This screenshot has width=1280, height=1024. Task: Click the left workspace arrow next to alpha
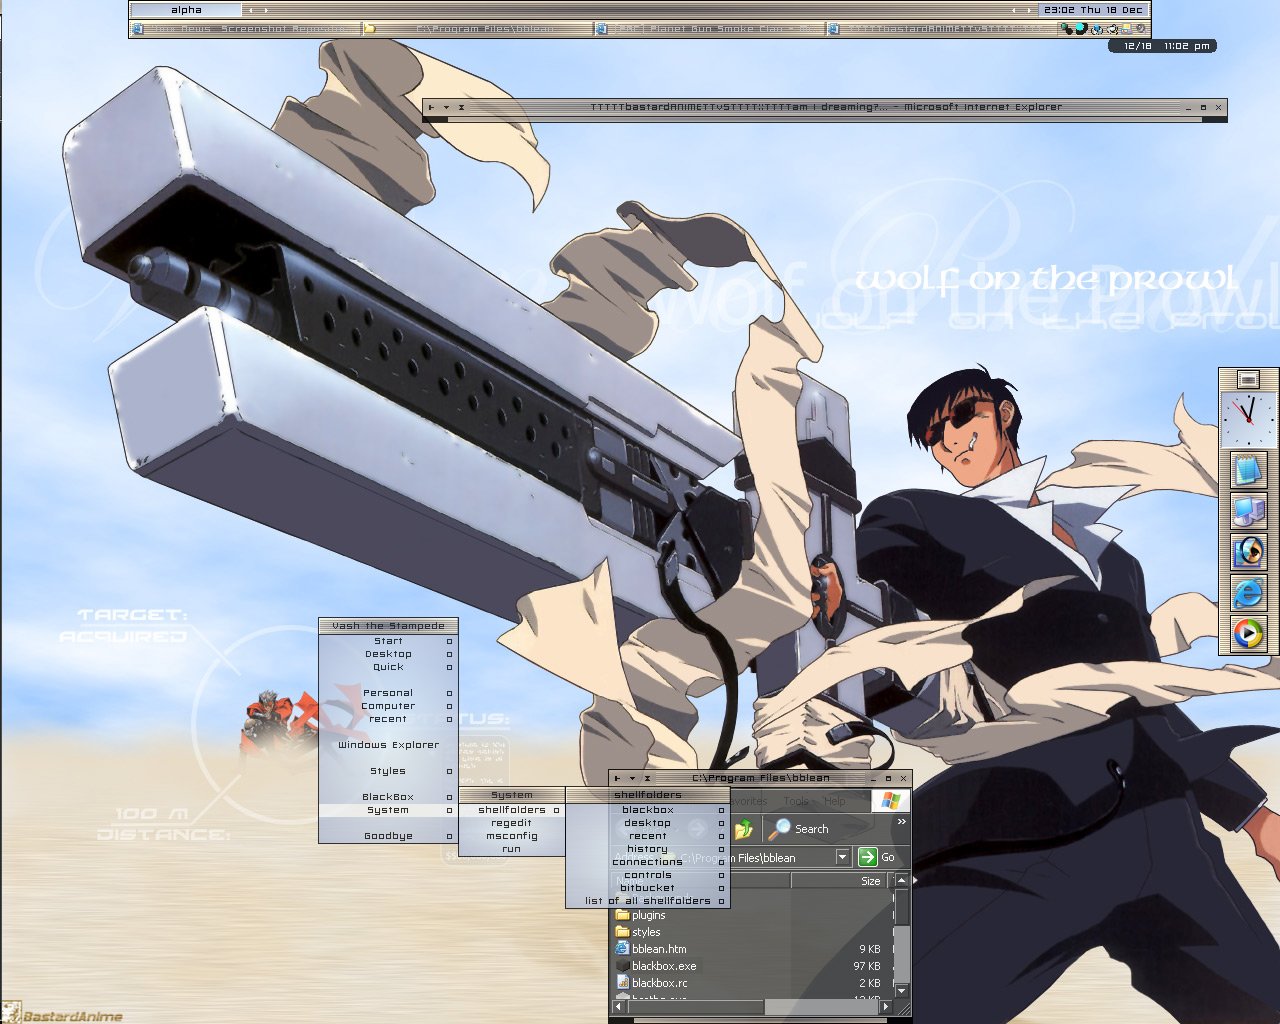coord(251,10)
